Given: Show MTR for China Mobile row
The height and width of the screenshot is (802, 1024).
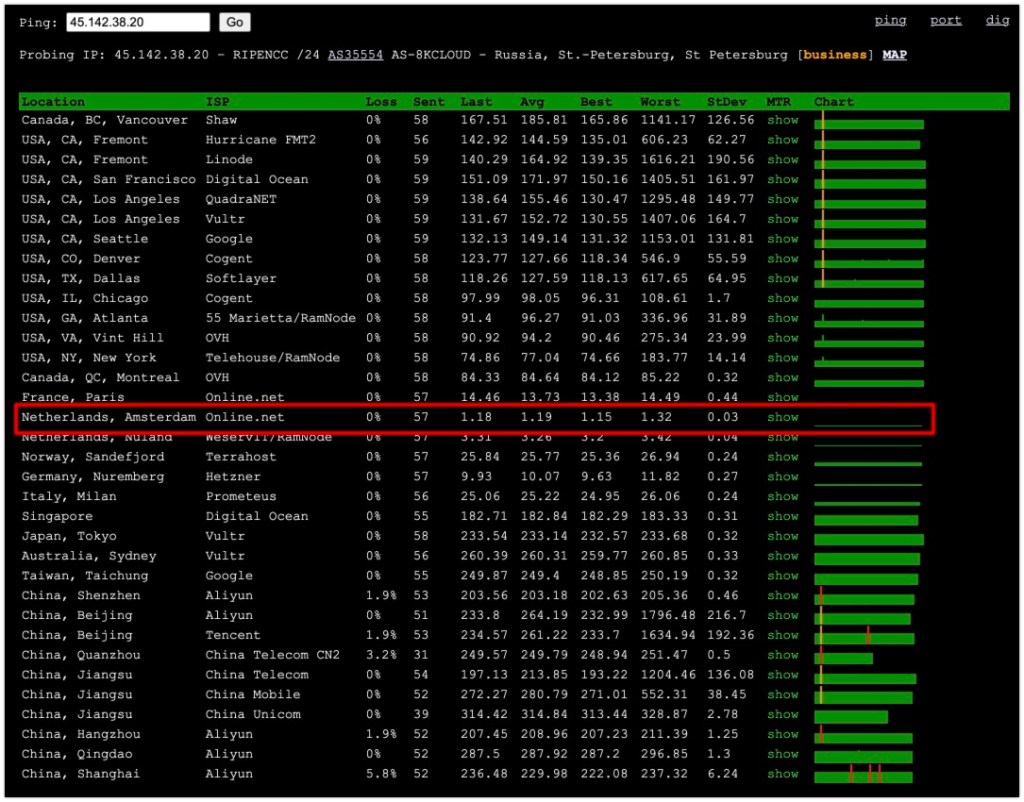Looking at the screenshot, I should click(782, 694).
